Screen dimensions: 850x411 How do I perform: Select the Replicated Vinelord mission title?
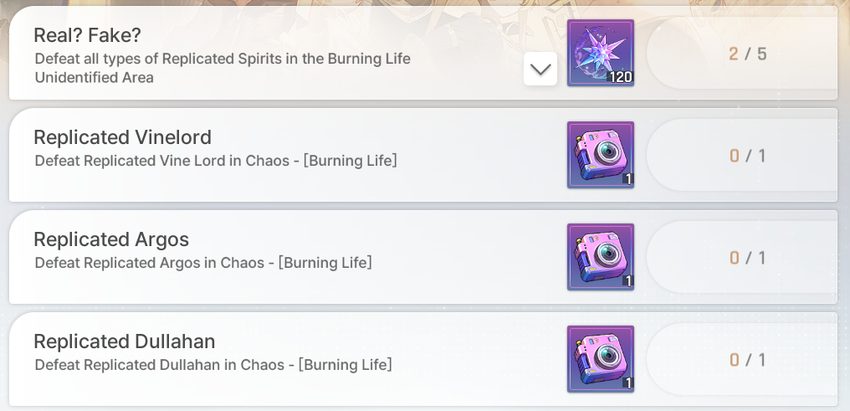point(123,137)
